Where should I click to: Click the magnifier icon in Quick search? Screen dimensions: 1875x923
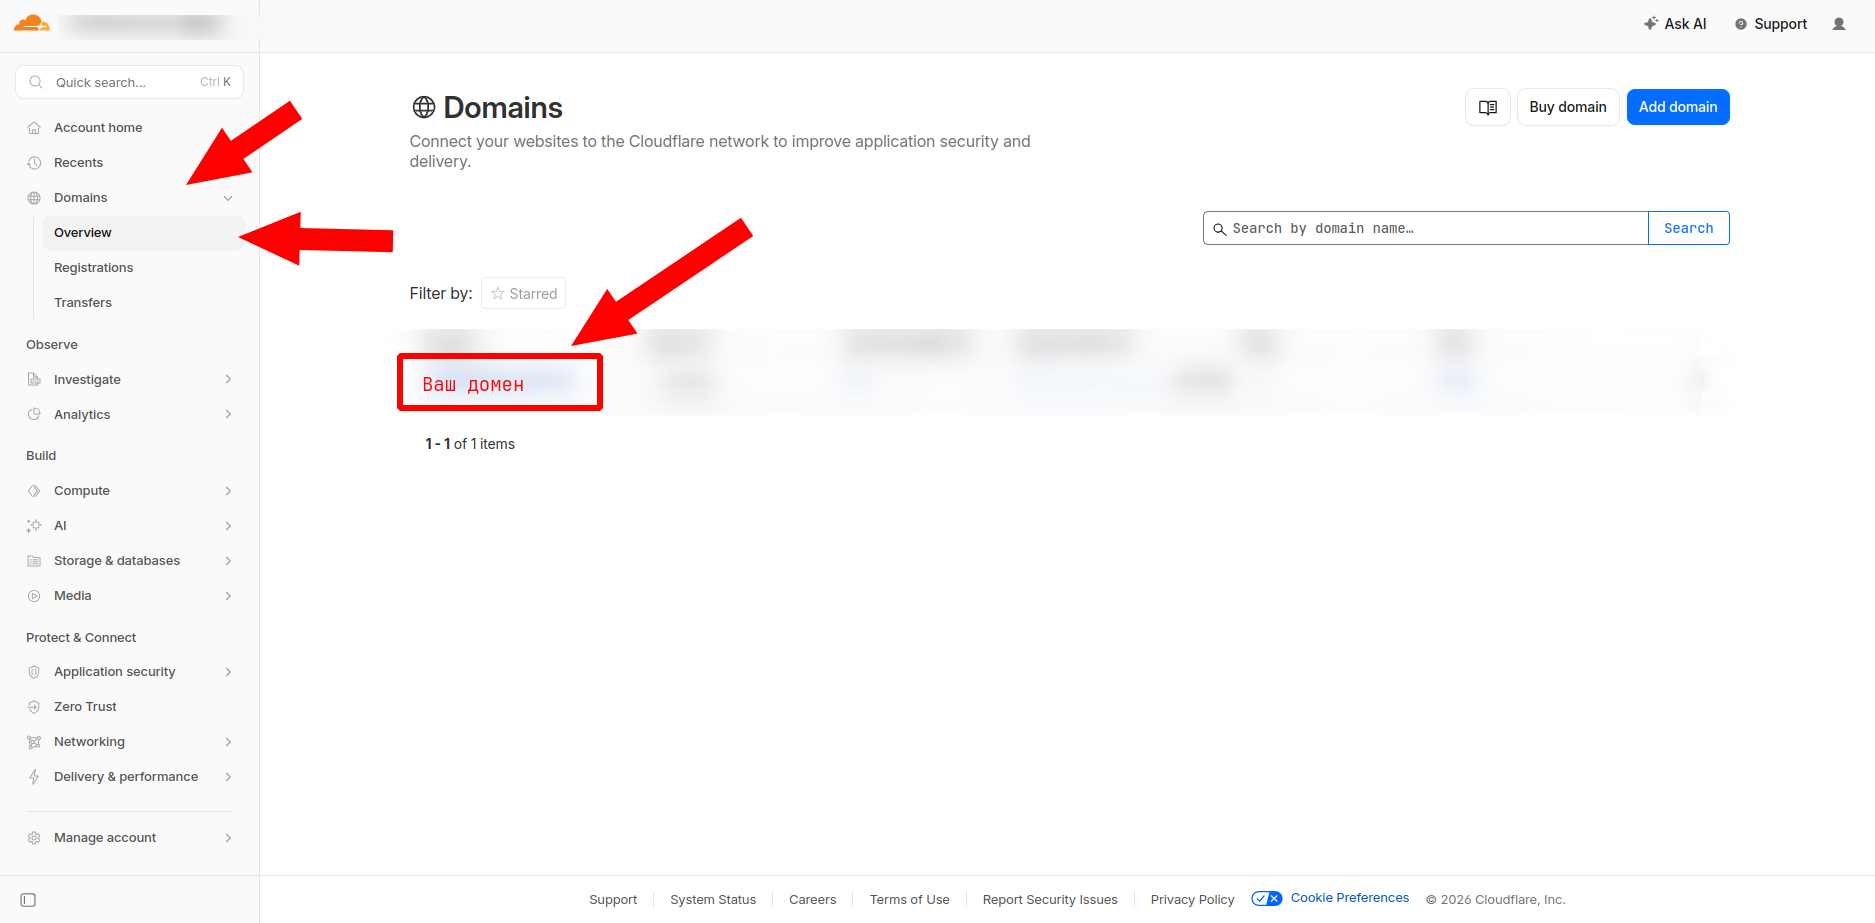[x=36, y=82]
